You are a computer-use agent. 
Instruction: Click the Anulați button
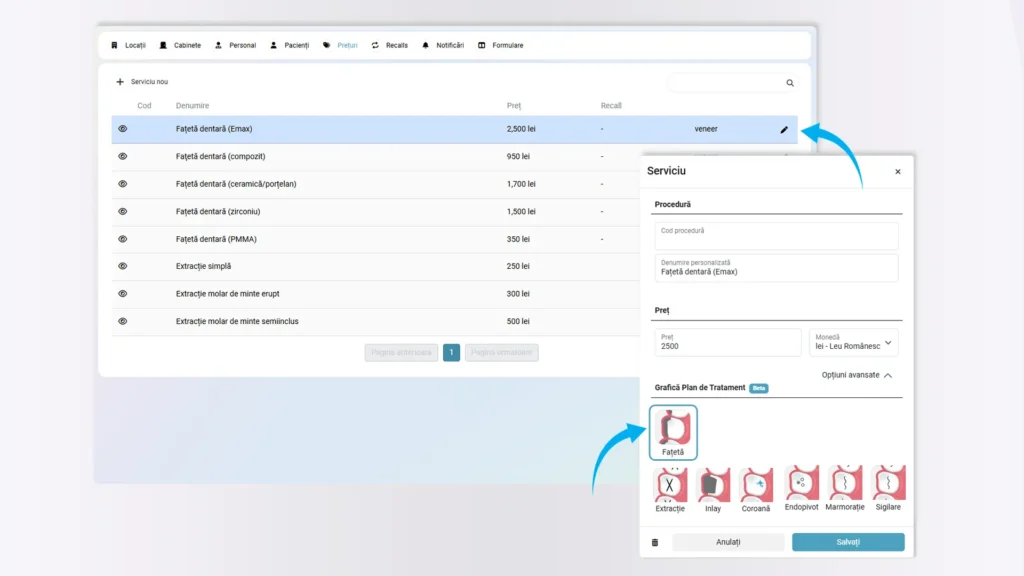tap(728, 542)
